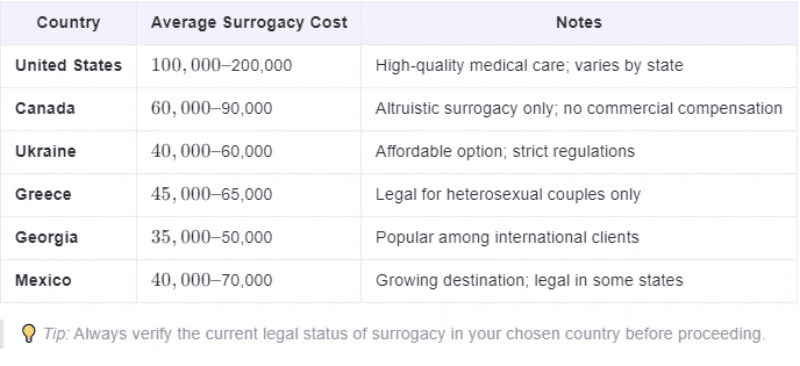
Task: Select the Country column header
Action: coord(68,22)
